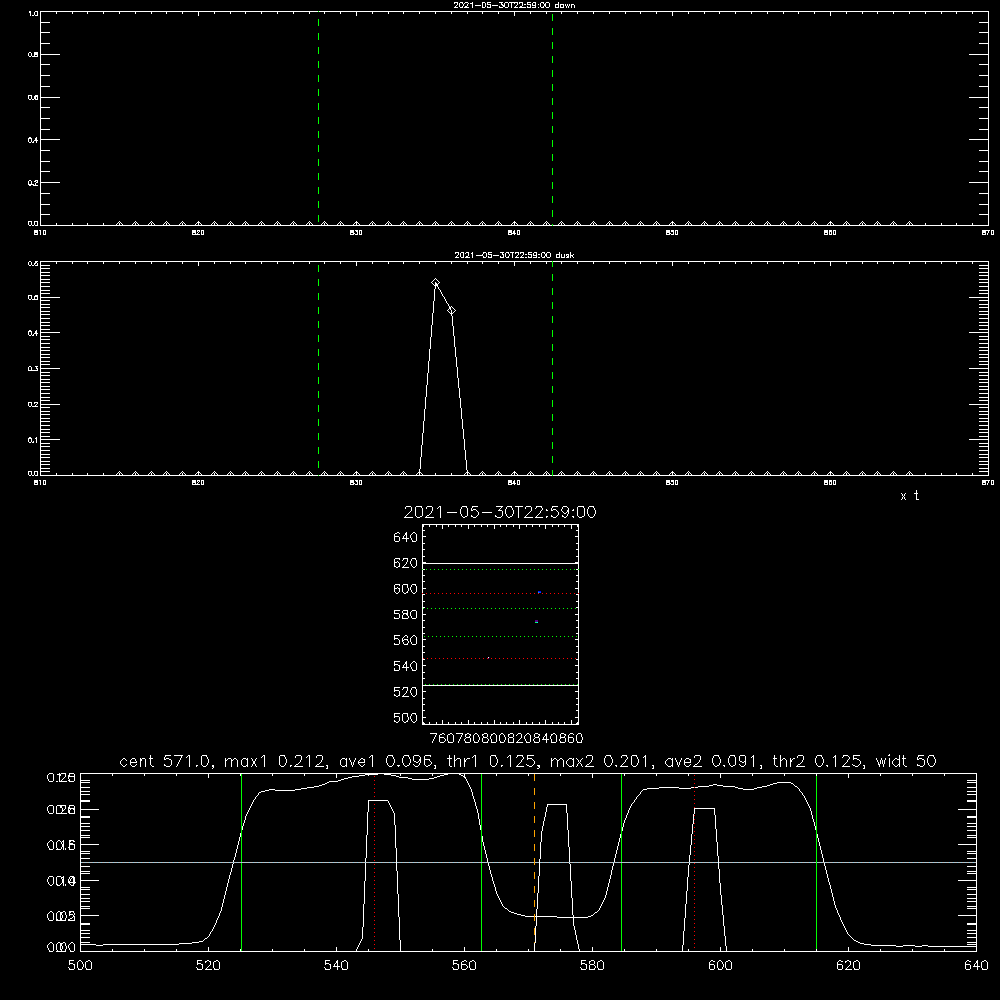
Task: Click the "540" x-axis label on the bottom plot
Action: point(336,966)
